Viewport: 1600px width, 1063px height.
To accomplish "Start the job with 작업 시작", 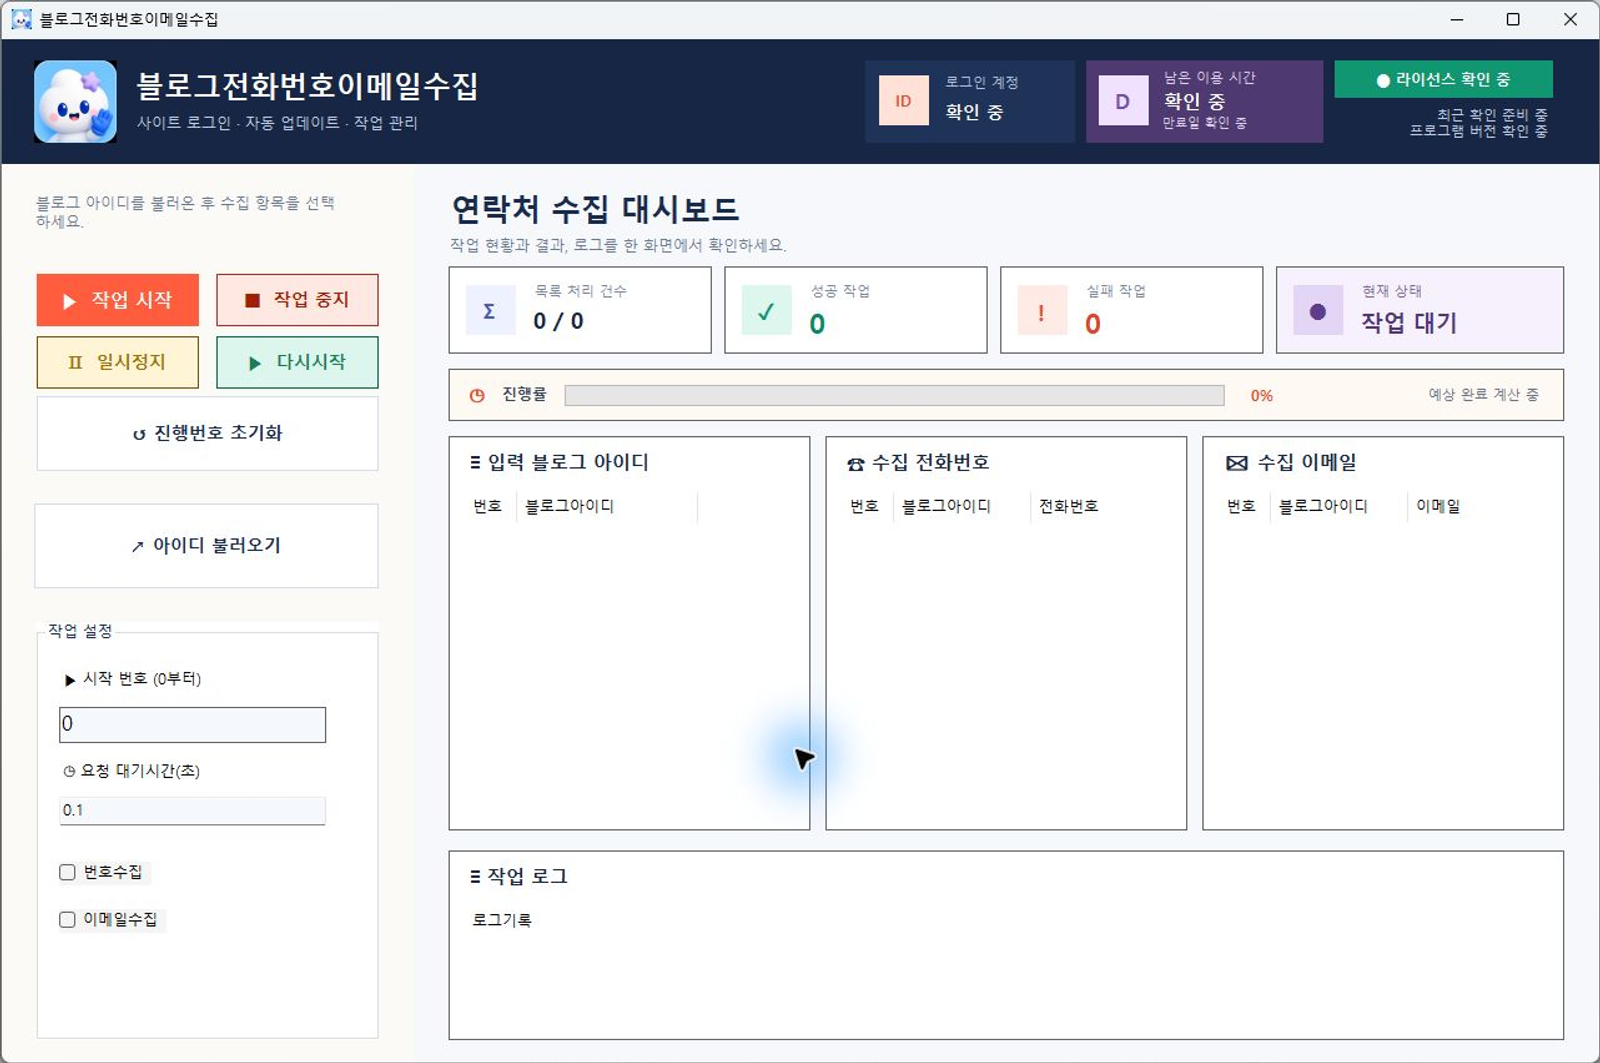I will tap(118, 300).
